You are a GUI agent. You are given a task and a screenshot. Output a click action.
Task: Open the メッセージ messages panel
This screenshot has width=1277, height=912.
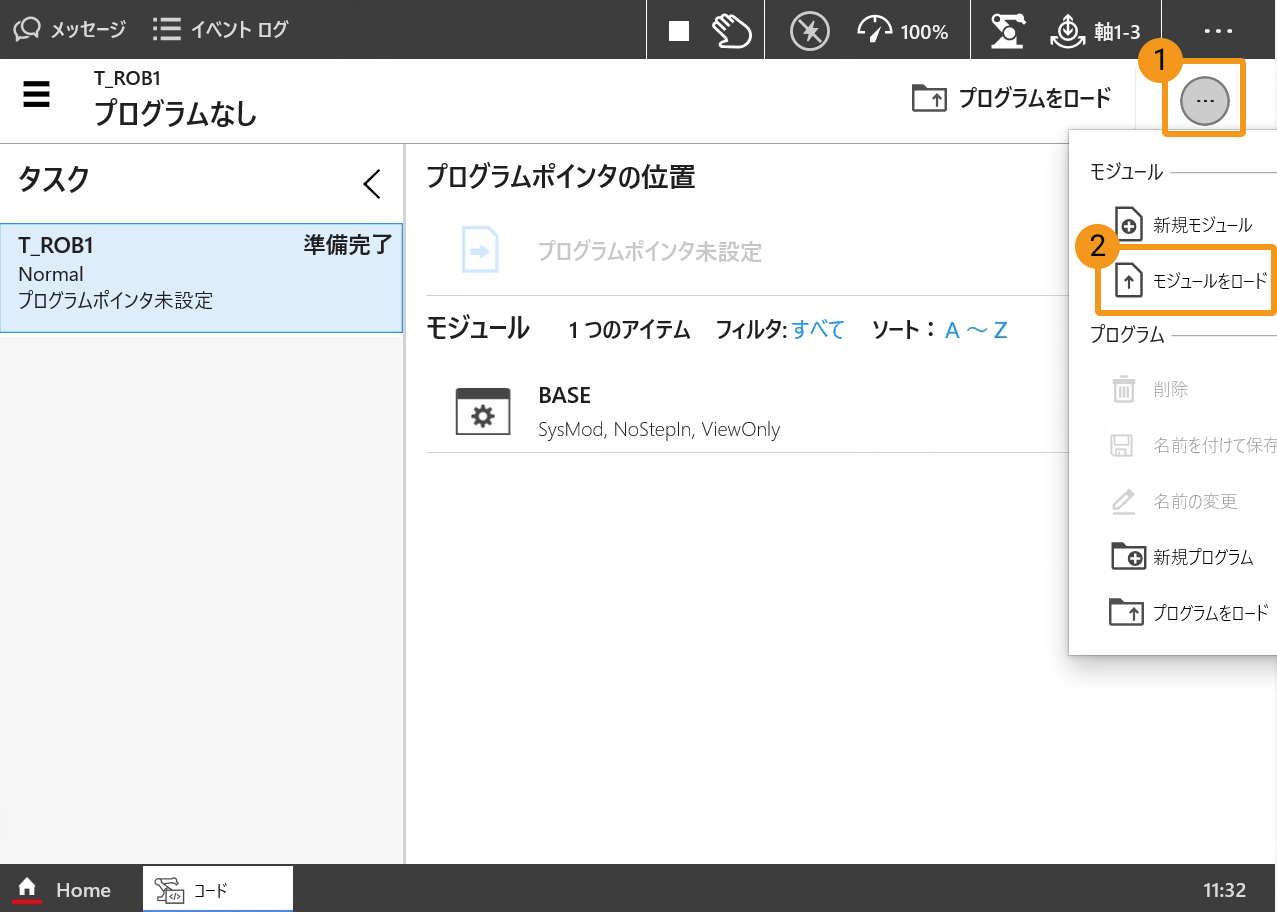click(70, 30)
